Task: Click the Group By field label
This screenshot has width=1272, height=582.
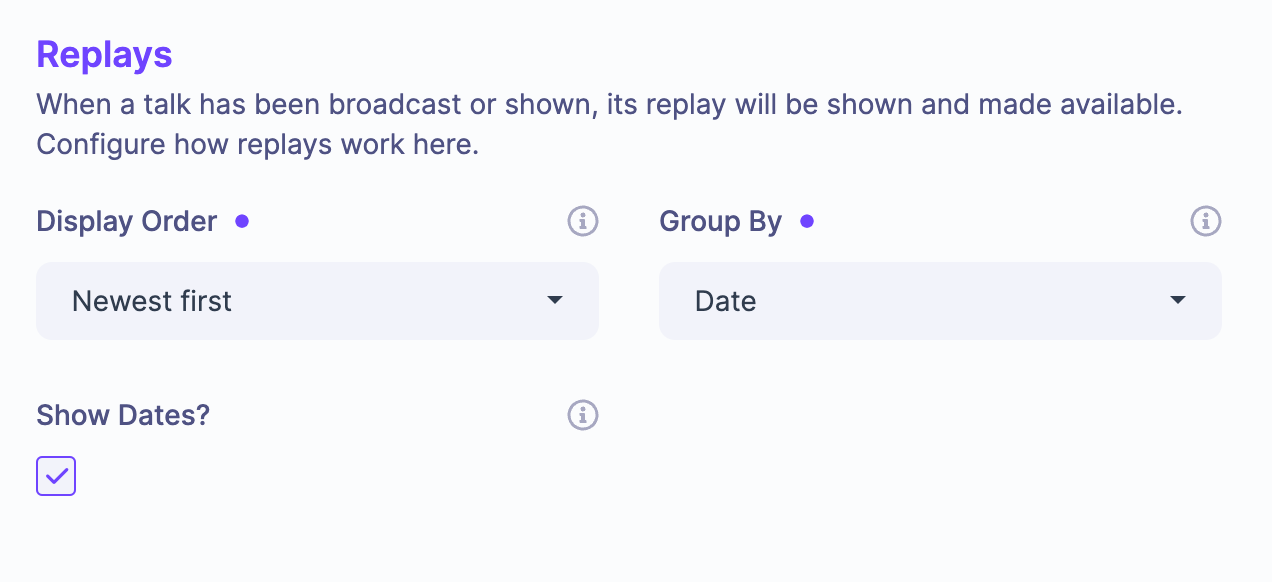Action: point(720,221)
